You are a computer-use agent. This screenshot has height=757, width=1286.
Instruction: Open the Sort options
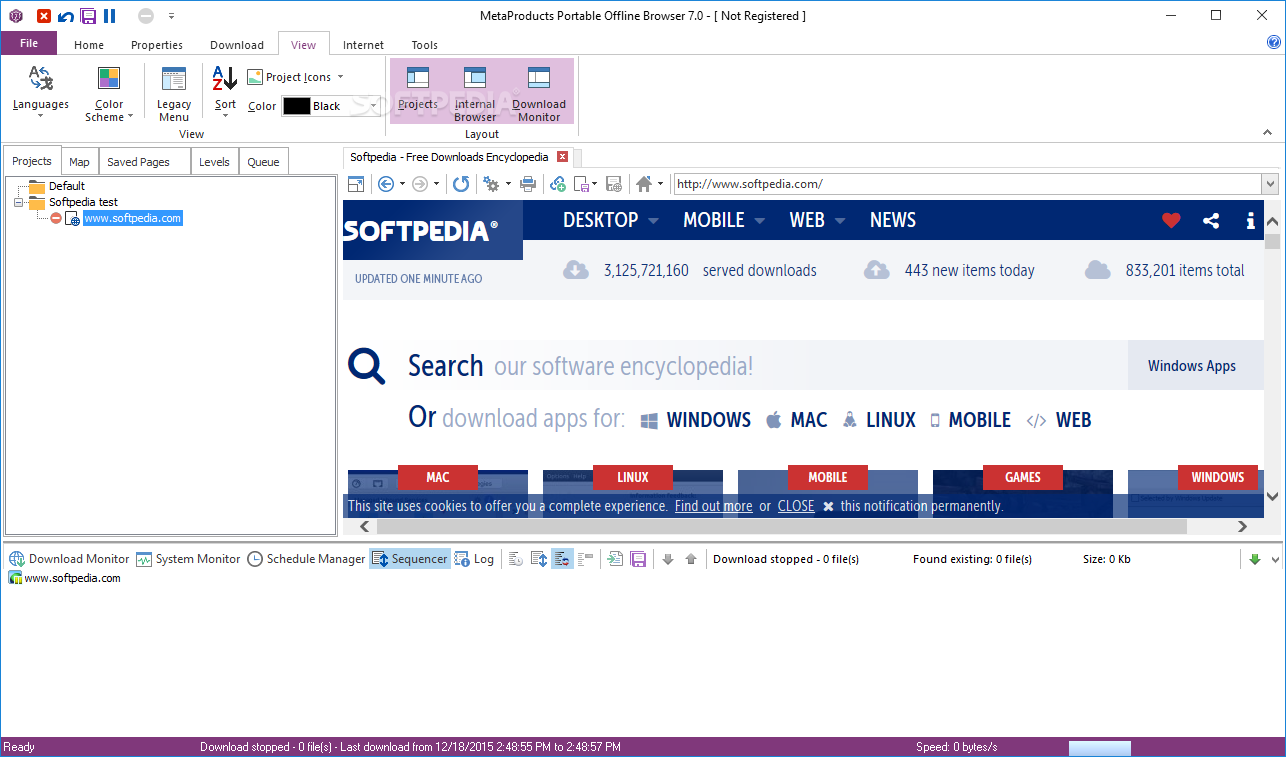[226, 91]
